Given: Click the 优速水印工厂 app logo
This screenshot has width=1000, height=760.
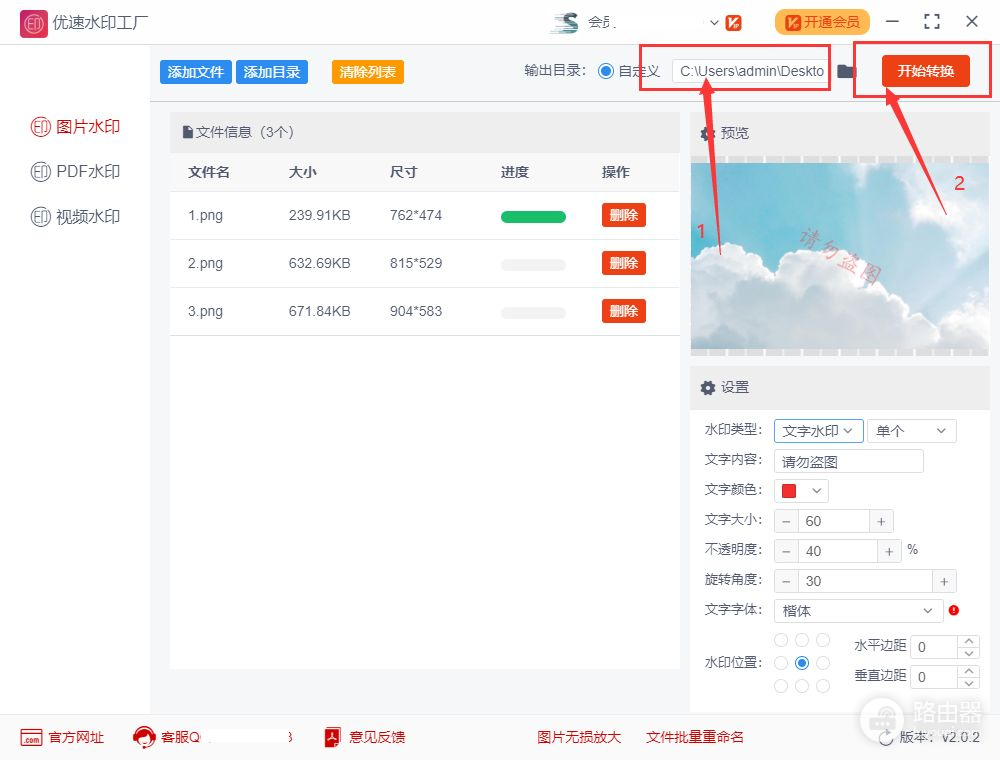Looking at the screenshot, I should (33, 22).
